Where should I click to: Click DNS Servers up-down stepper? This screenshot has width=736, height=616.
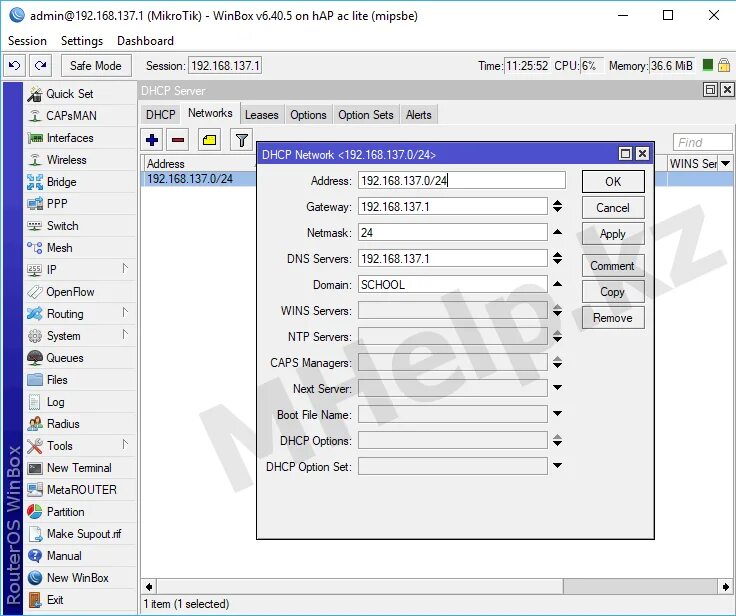pyautogui.click(x=557, y=258)
